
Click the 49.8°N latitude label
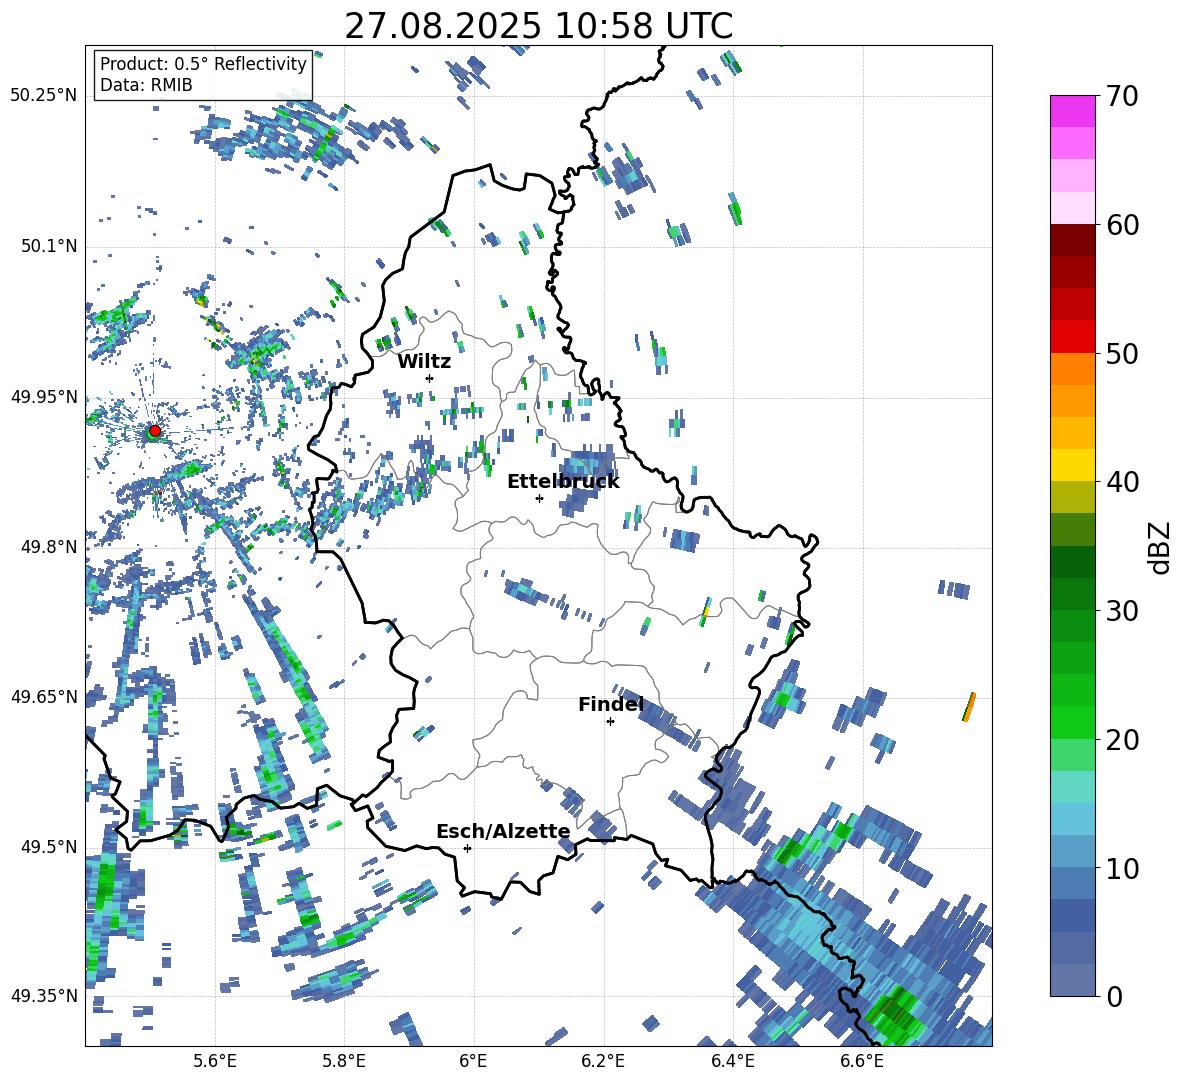click(50, 547)
